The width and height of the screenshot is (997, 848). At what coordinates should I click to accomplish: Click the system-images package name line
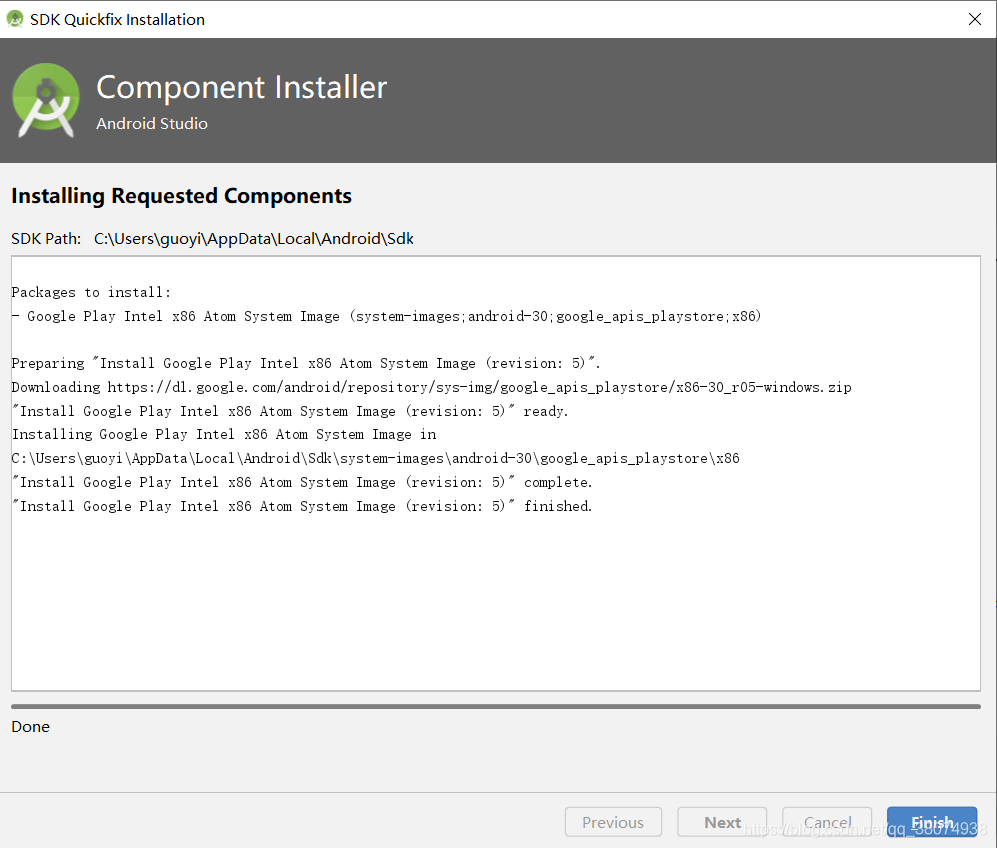click(387, 316)
